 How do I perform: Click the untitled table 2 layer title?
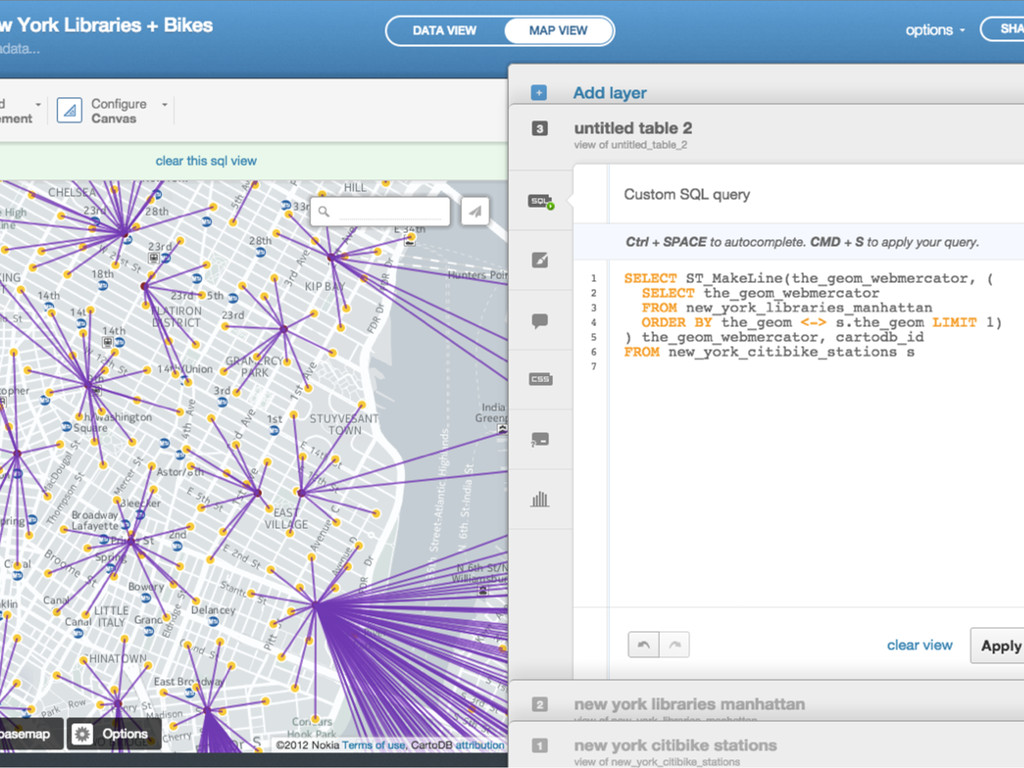(633, 128)
